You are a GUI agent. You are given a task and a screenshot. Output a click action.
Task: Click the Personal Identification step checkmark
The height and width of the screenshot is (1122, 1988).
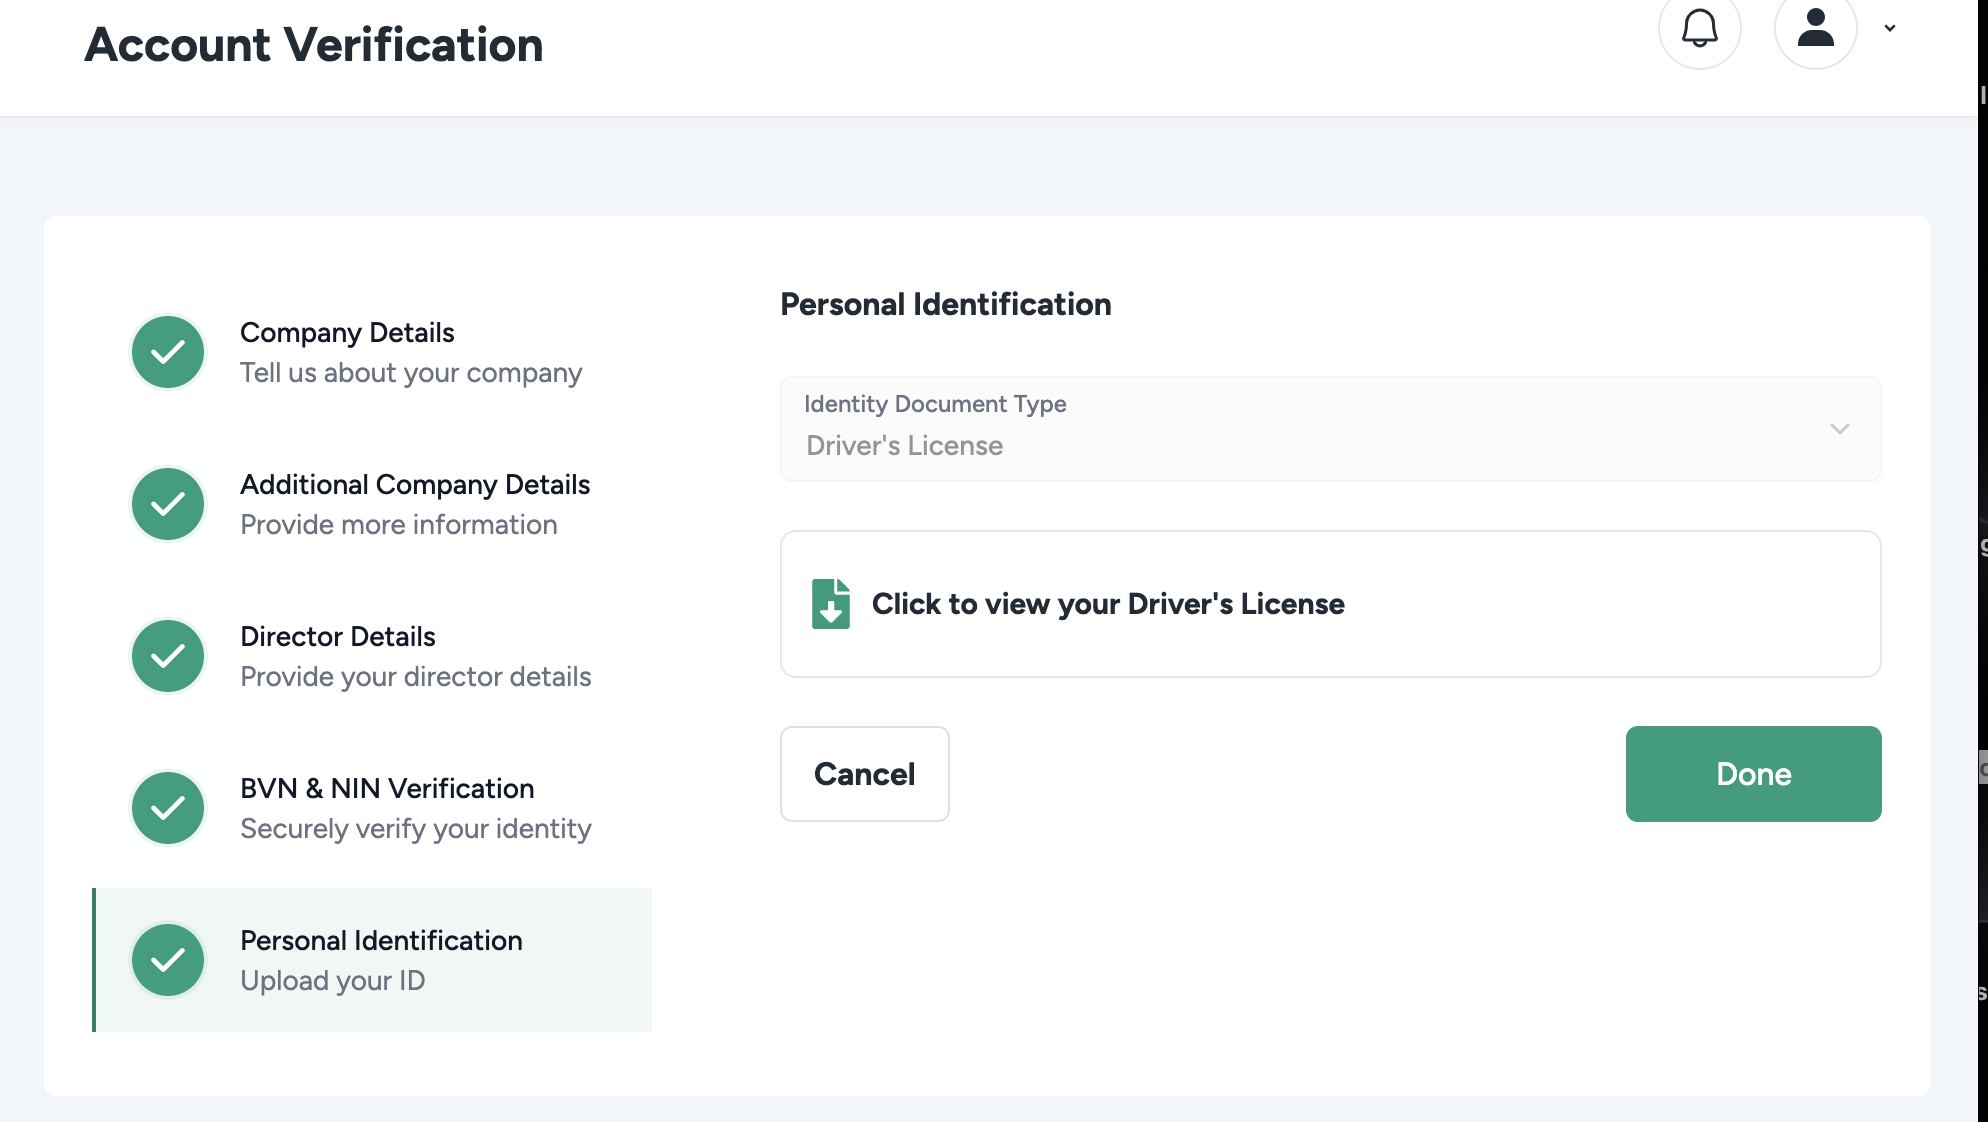click(x=168, y=960)
